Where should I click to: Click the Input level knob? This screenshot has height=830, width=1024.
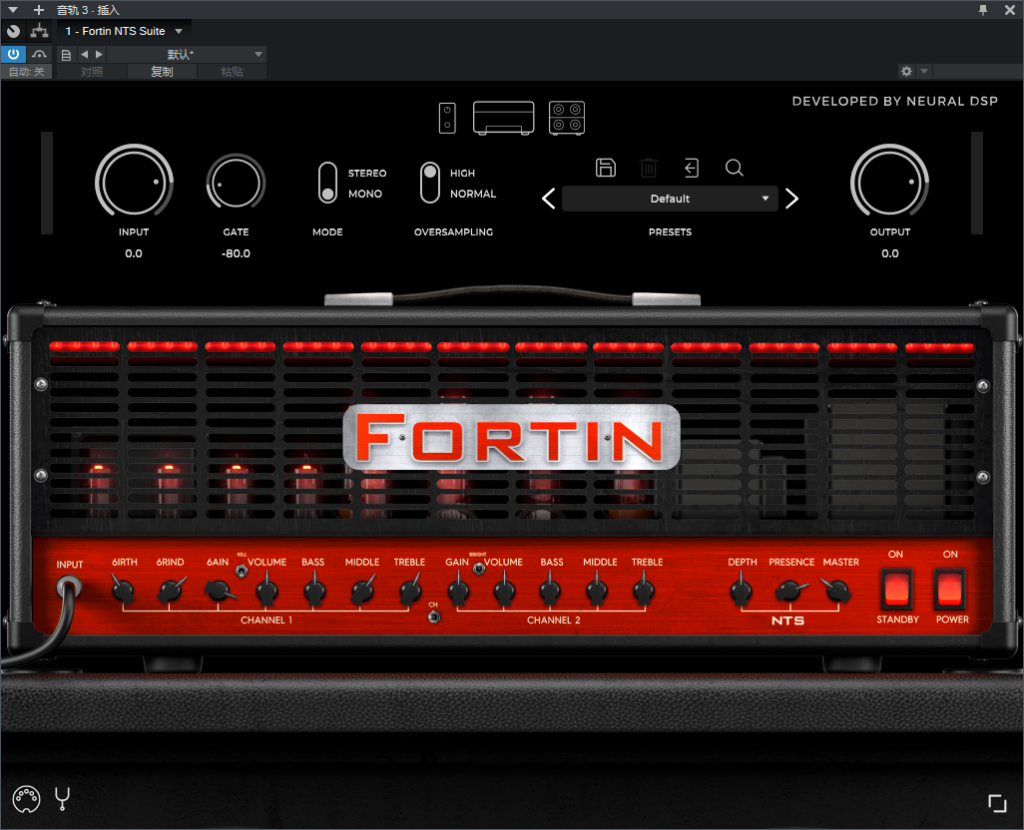[134, 181]
